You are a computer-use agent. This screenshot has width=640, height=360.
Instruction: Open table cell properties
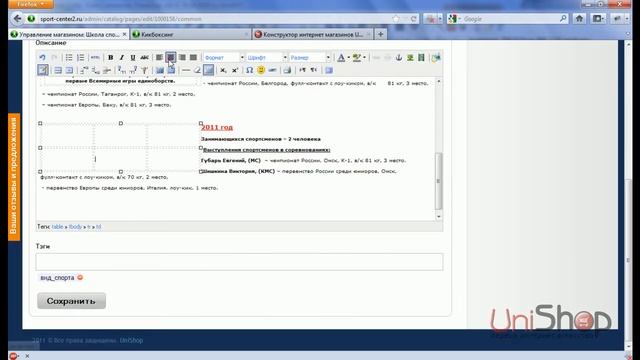[x=69, y=70]
